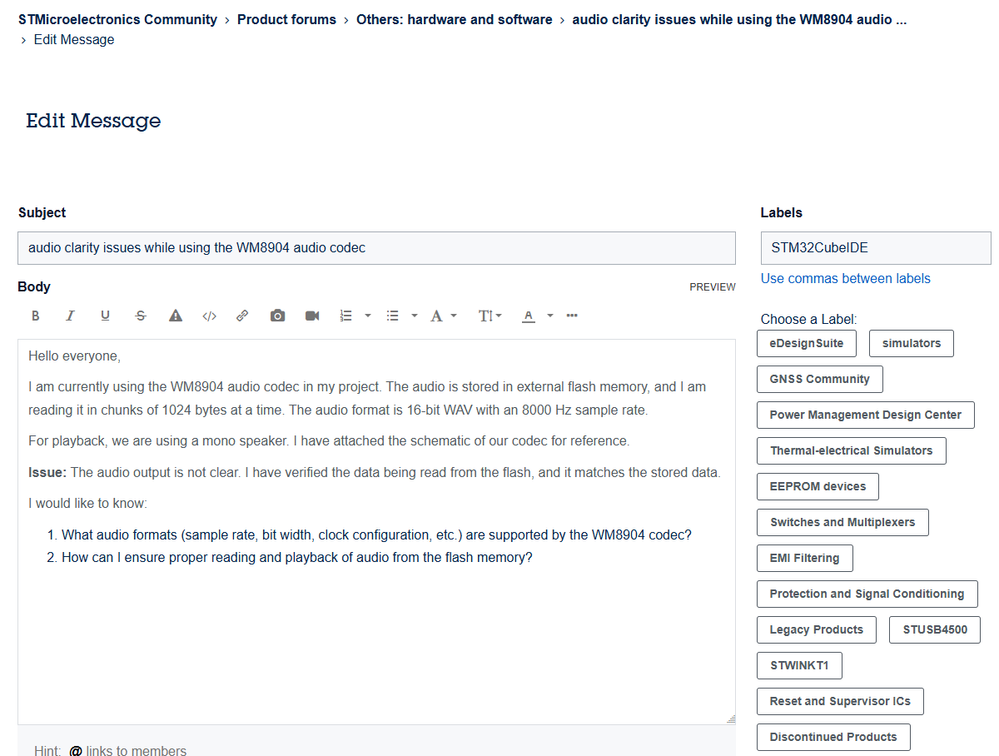Select the simulators label
Viewport: 999px width, 756px height.
coord(911,343)
